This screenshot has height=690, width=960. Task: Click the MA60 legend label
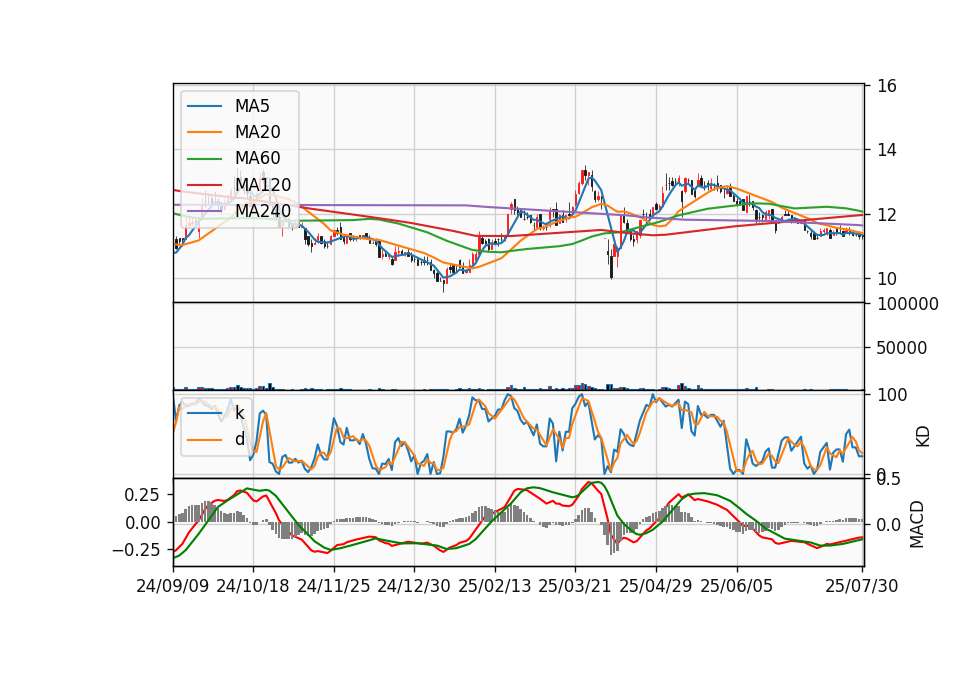pos(257,159)
